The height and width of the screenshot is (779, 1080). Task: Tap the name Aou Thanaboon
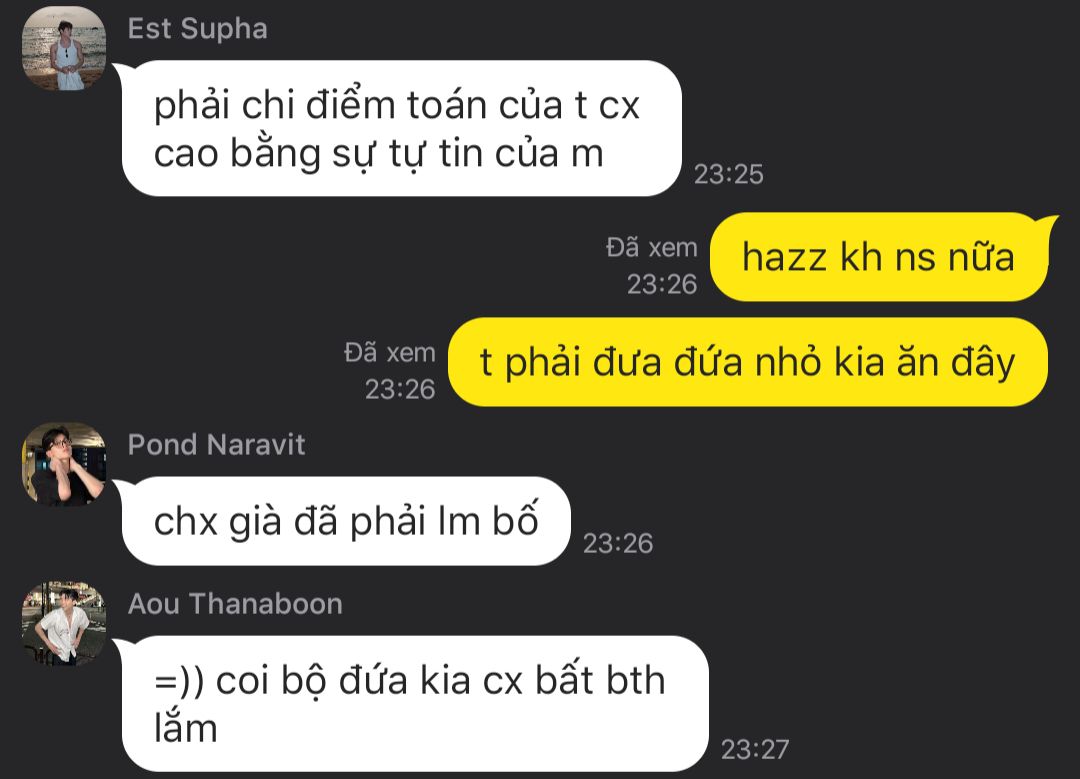point(235,604)
